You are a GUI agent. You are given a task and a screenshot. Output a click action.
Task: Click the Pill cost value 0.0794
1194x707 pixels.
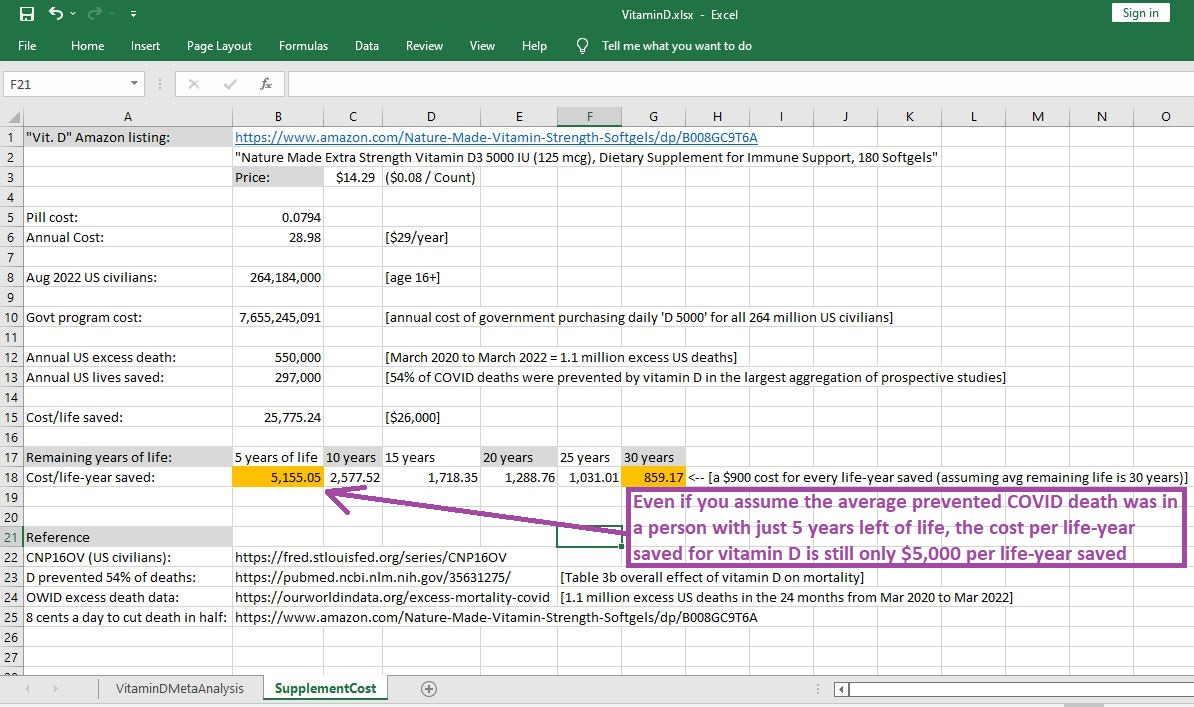278,217
